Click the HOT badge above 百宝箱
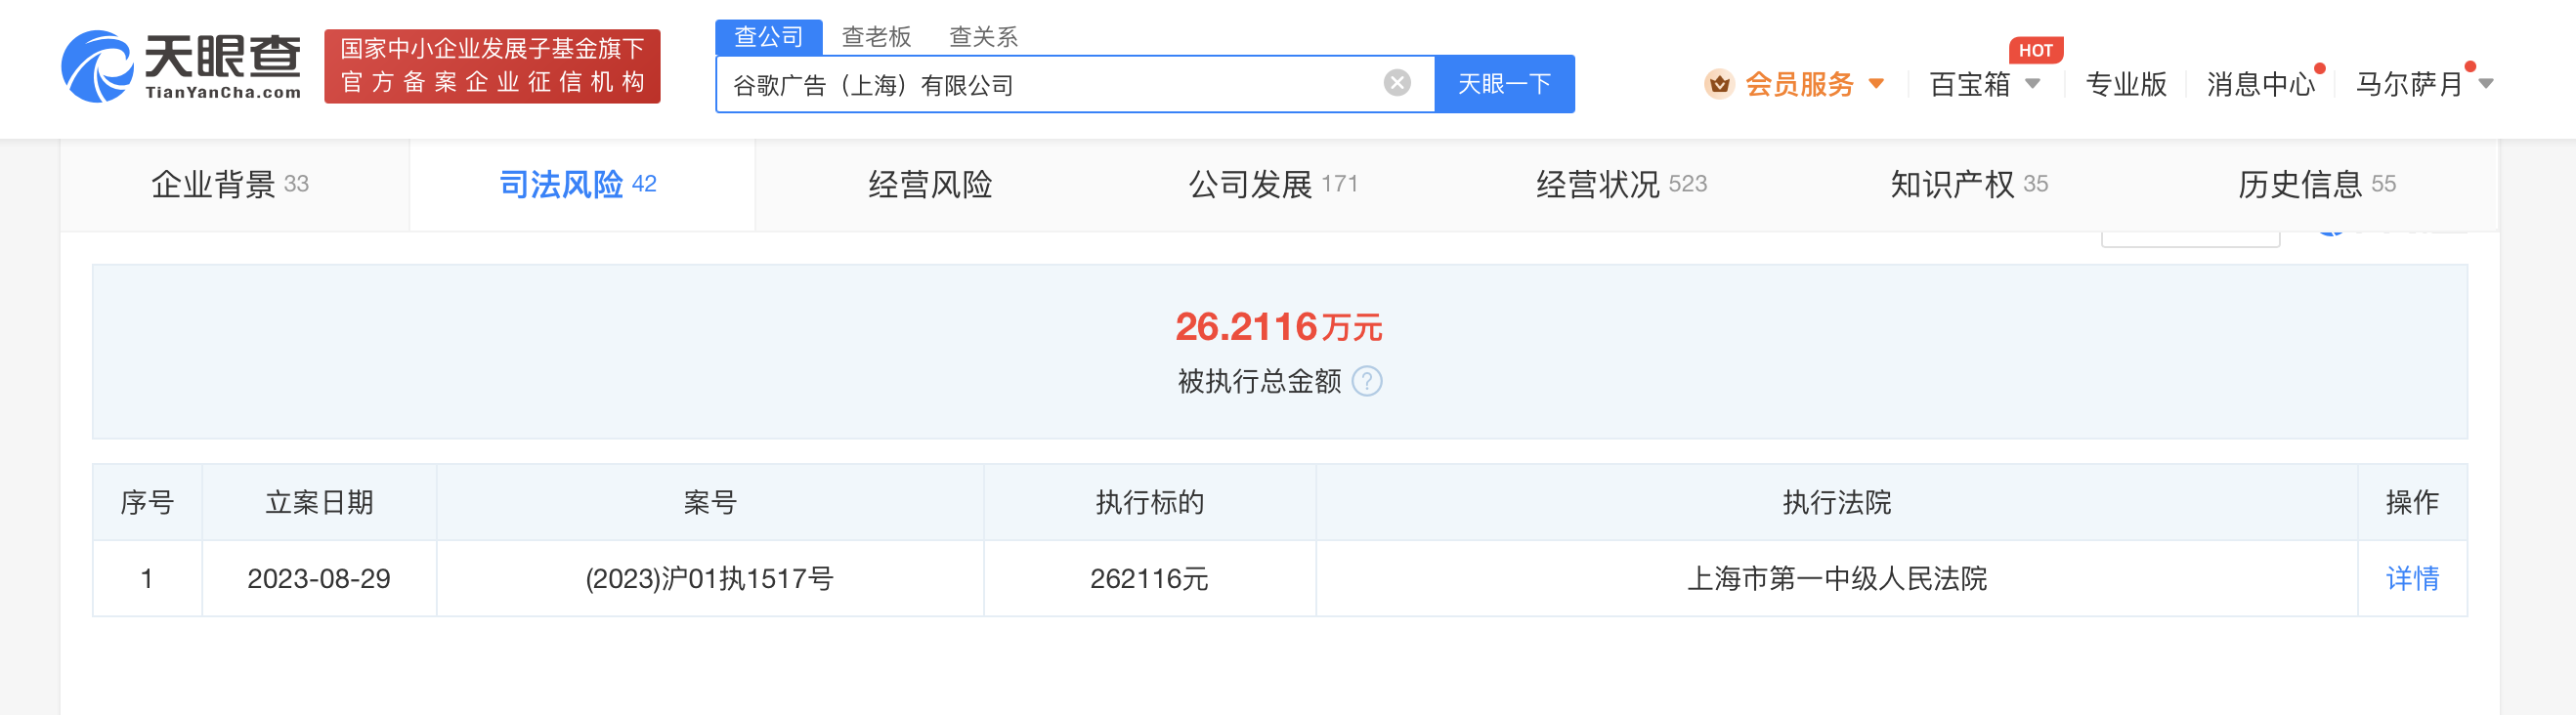Screen dimensions: 2576x715 pos(2034,50)
